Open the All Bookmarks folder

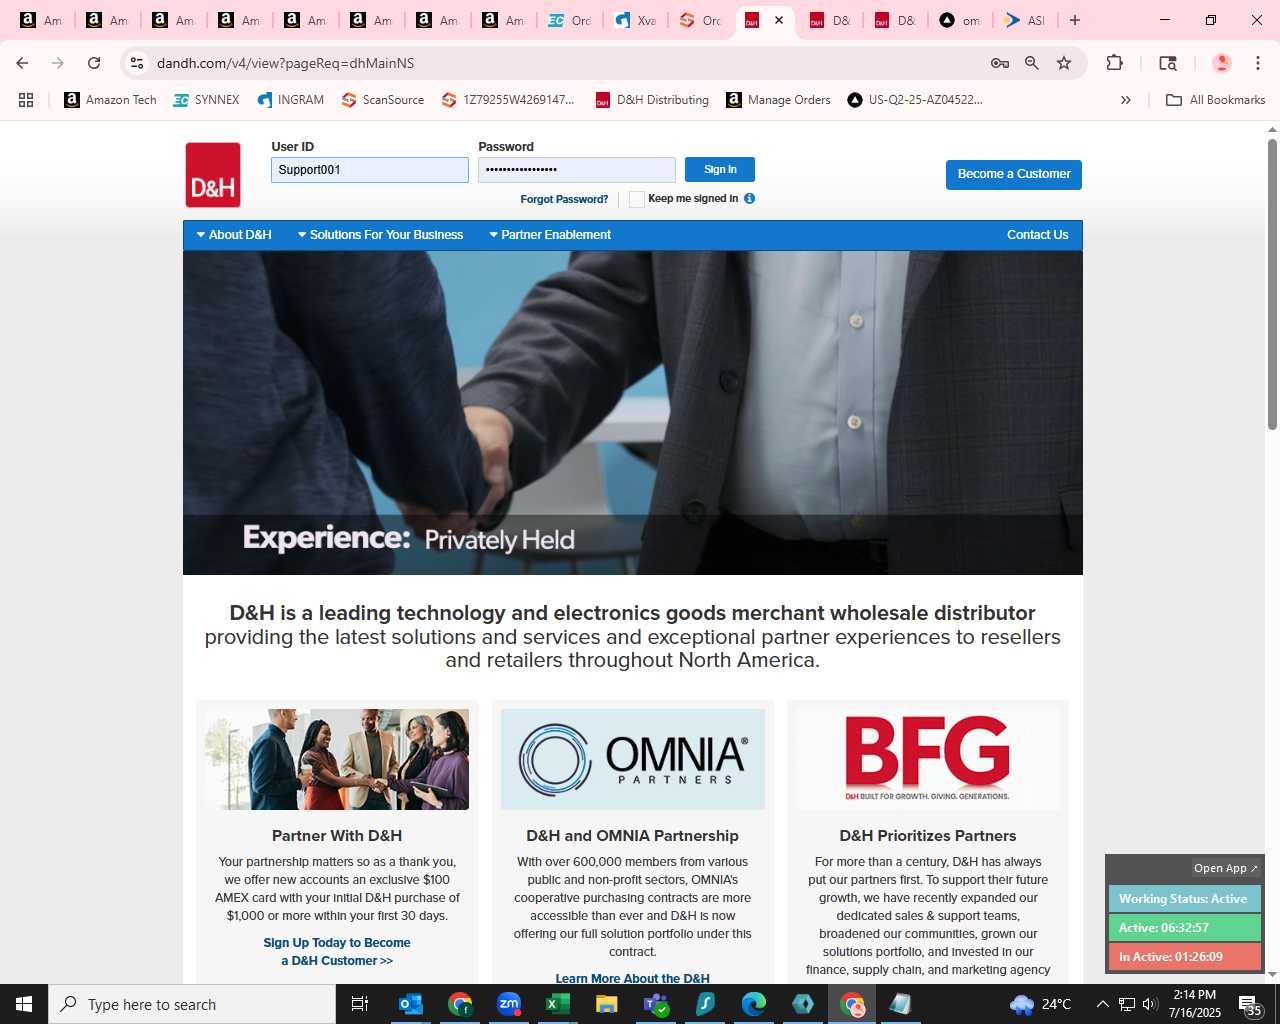click(x=1216, y=100)
